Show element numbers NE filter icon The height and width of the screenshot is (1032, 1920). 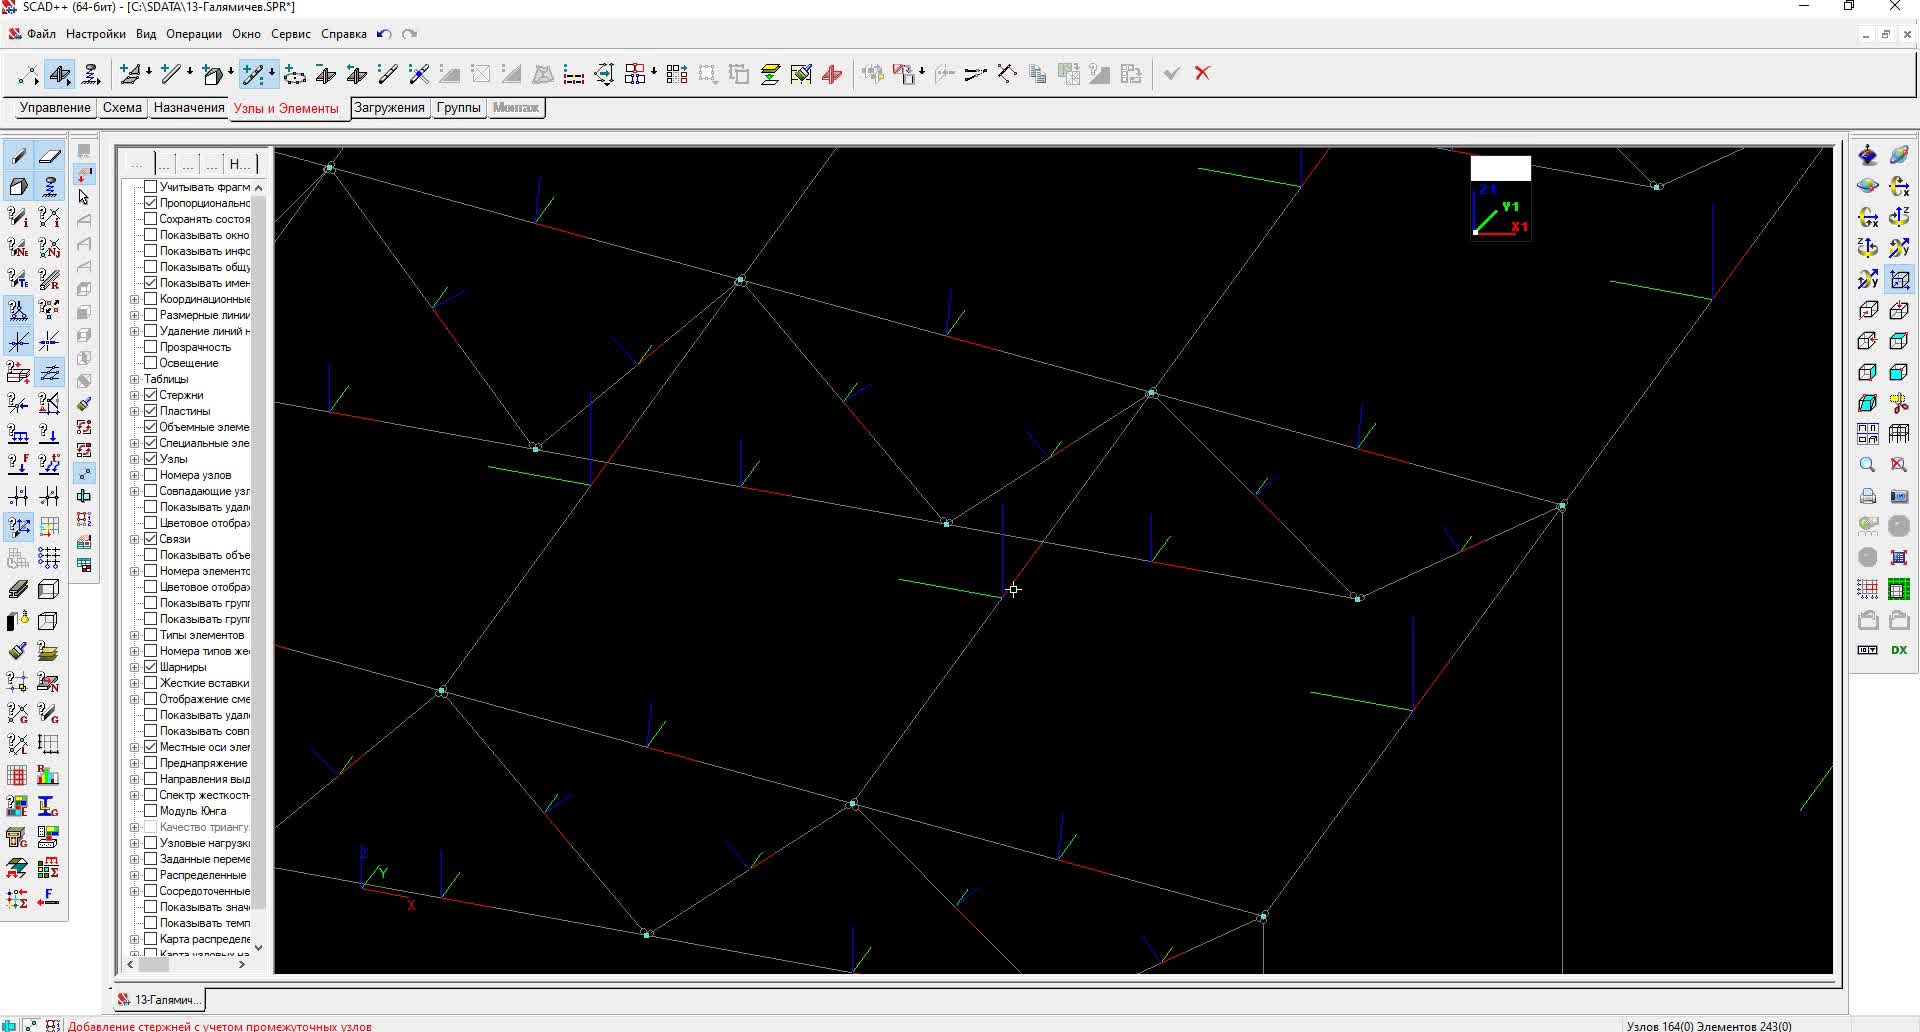point(18,249)
